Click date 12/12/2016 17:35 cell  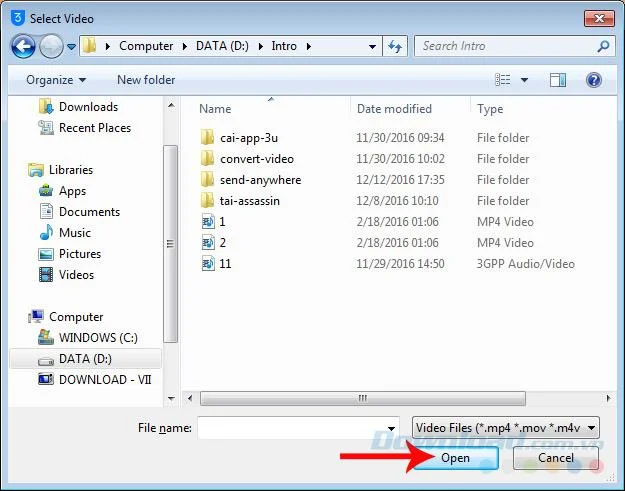point(400,180)
